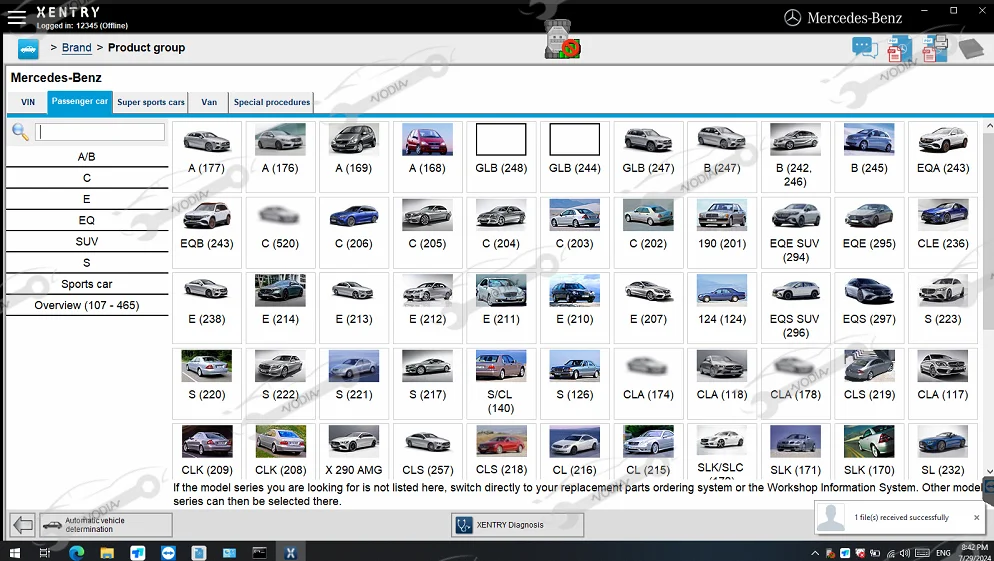The height and width of the screenshot is (561, 994).
Task: Select the red A (168) model
Action: [427, 157]
